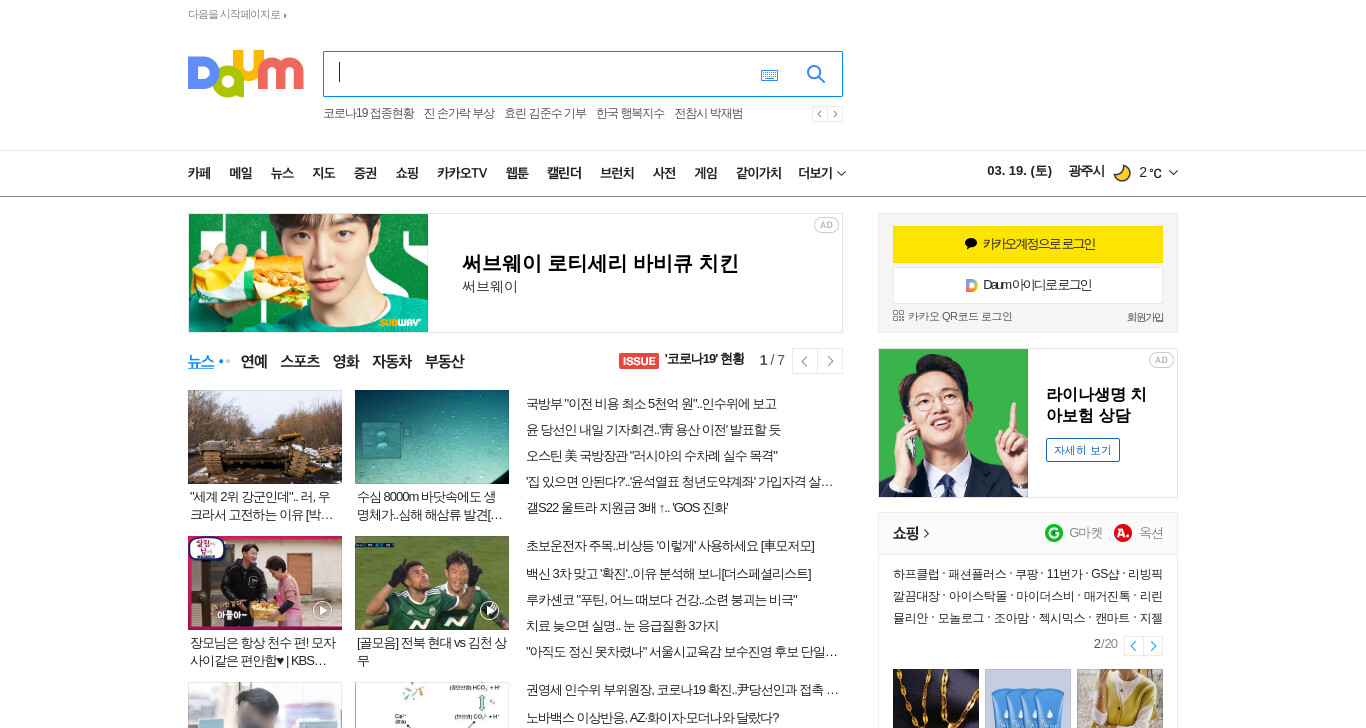Click the 광주시 location label
Viewport: 1366px width, 728px height.
pos(1086,172)
